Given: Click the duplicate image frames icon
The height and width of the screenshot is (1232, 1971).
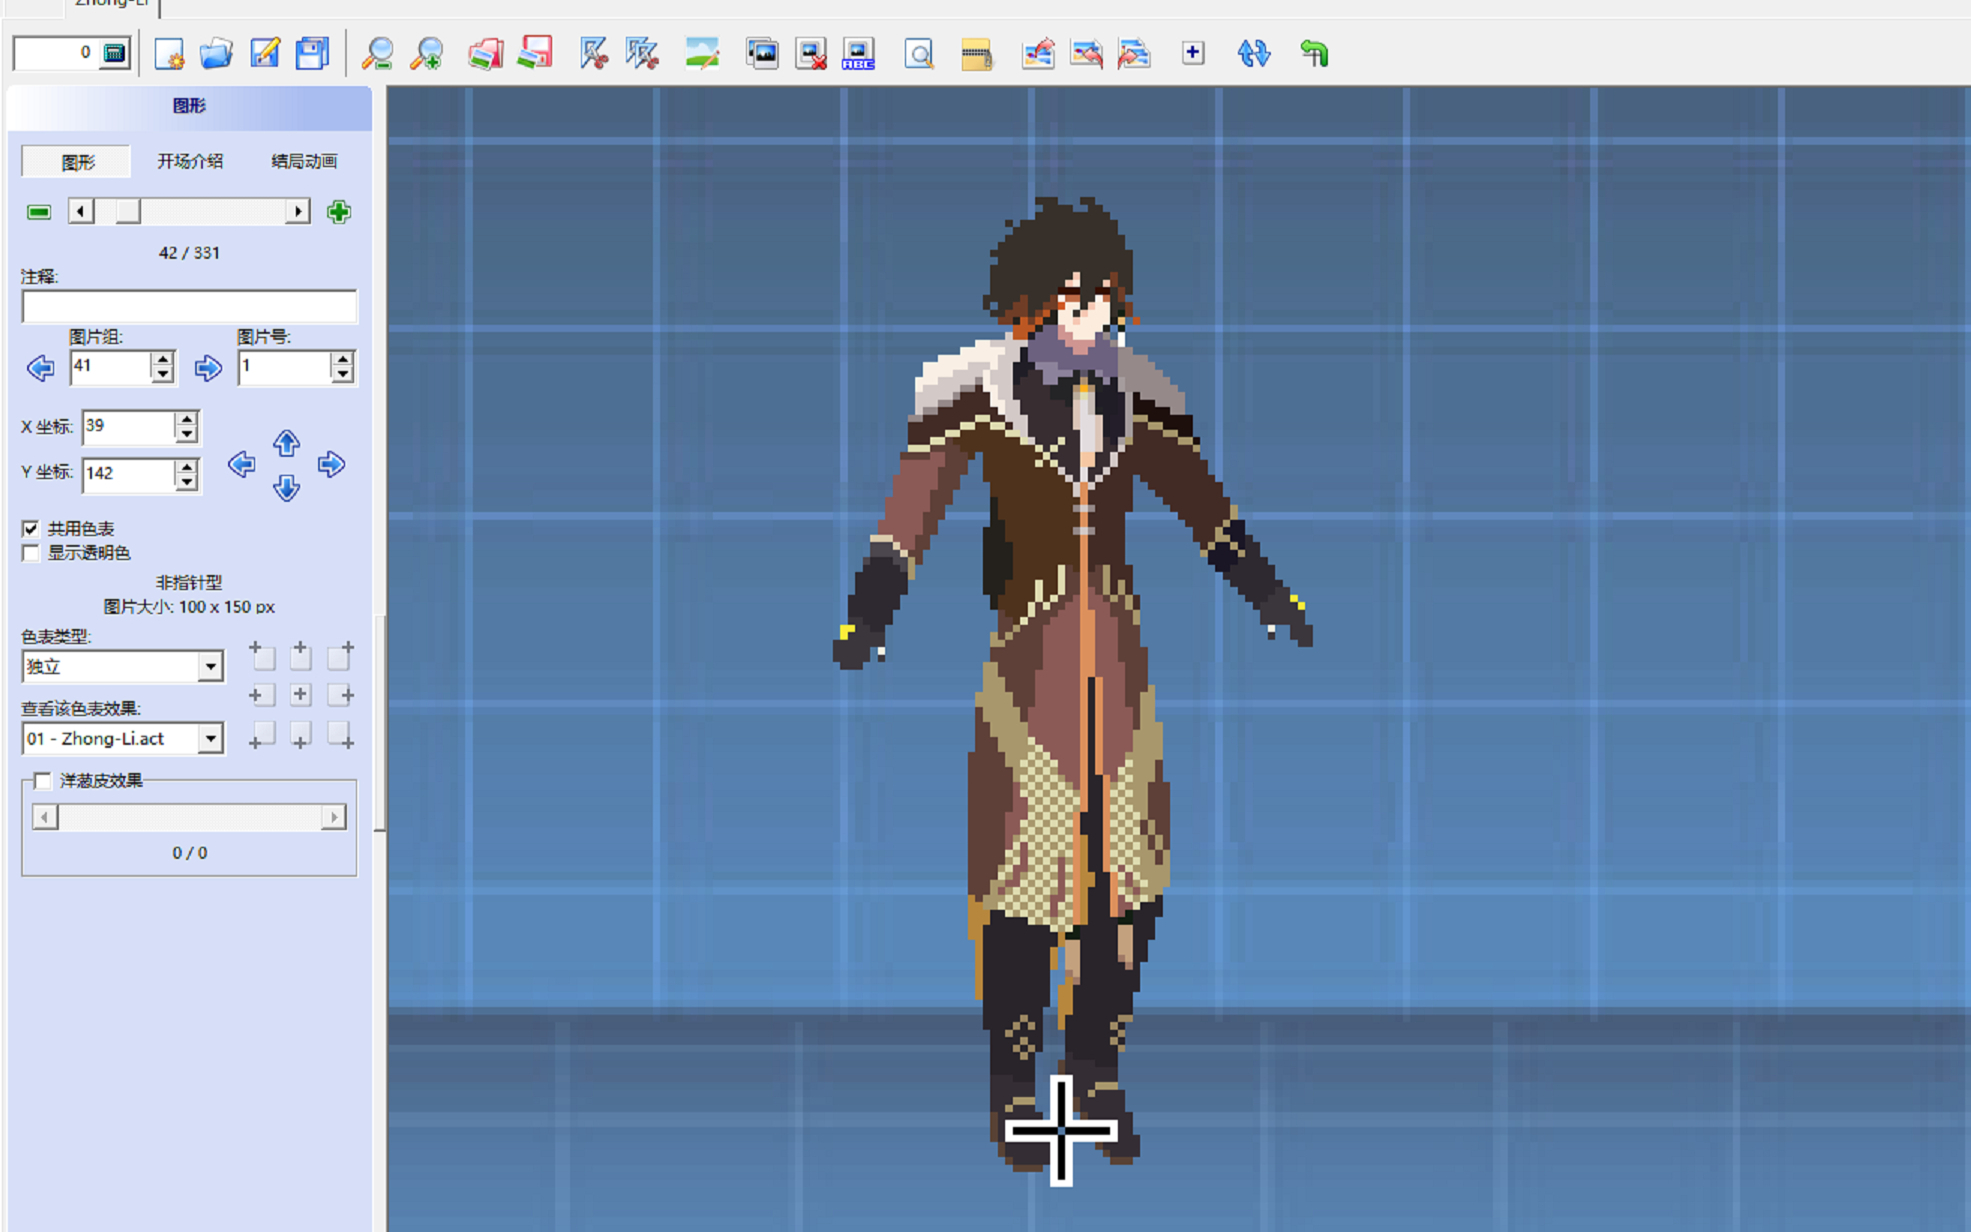Looking at the screenshot, I should (x=762, y=53).
